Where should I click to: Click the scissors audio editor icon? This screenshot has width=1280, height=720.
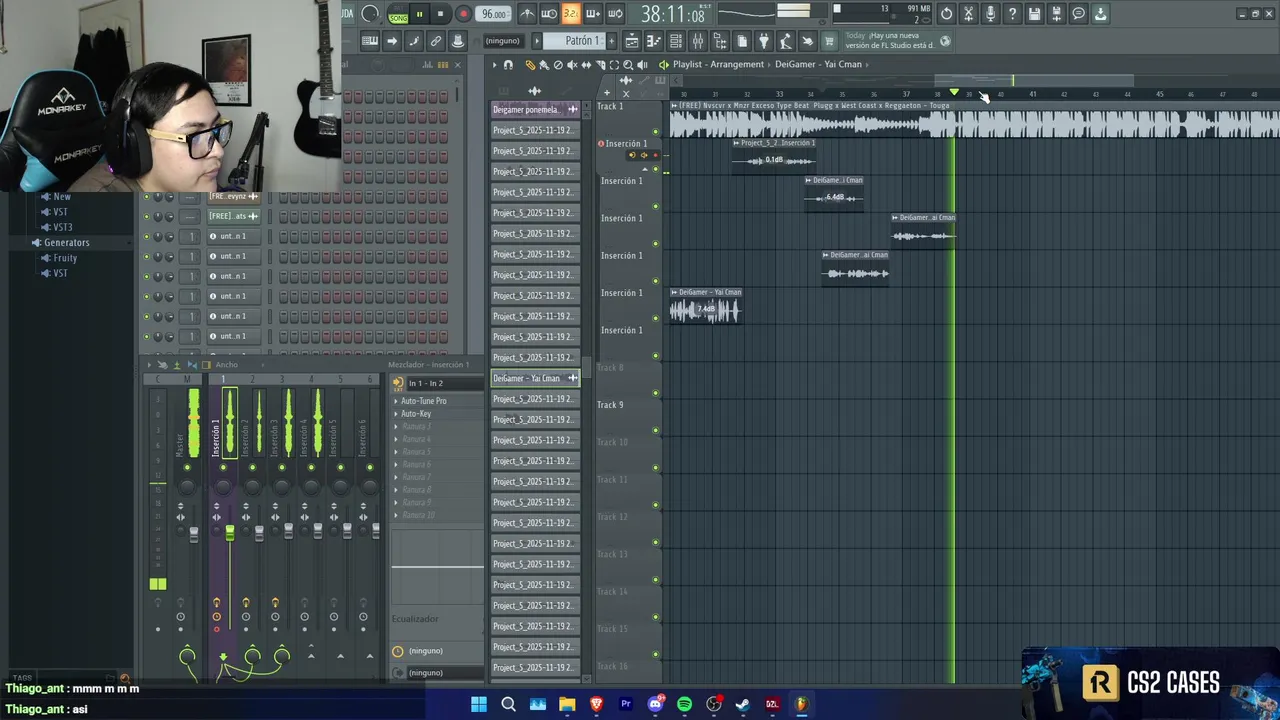tap(968, 14)
